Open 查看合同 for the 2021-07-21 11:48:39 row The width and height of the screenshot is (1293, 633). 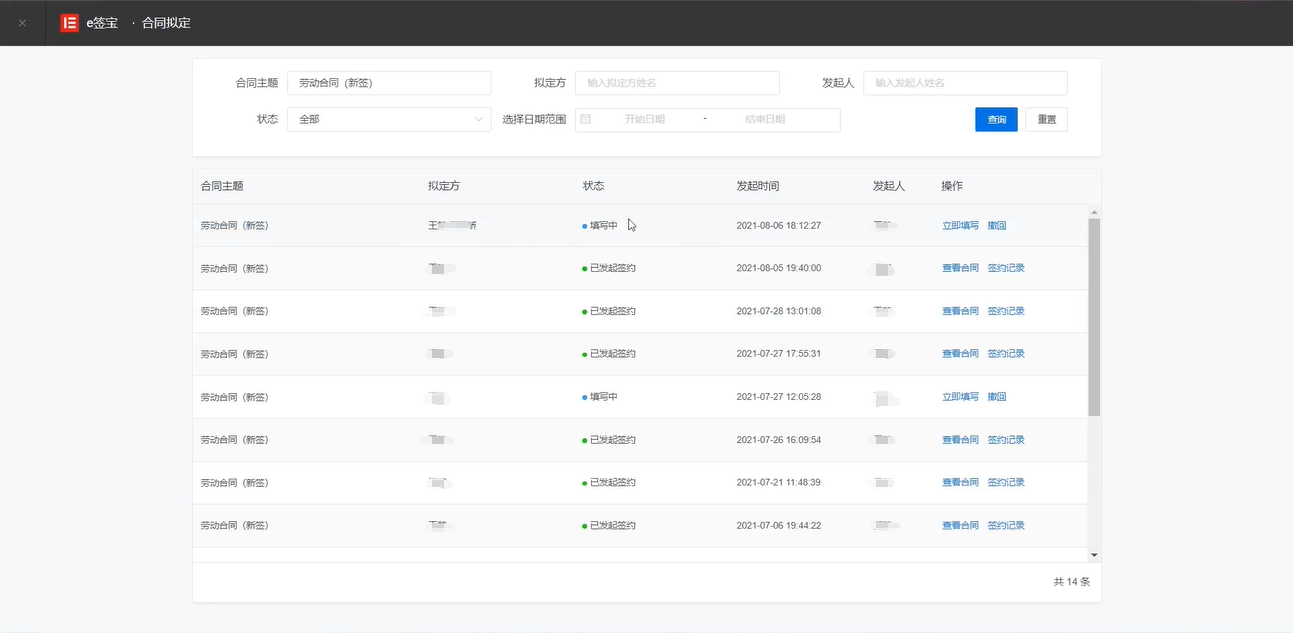point(960,483)
